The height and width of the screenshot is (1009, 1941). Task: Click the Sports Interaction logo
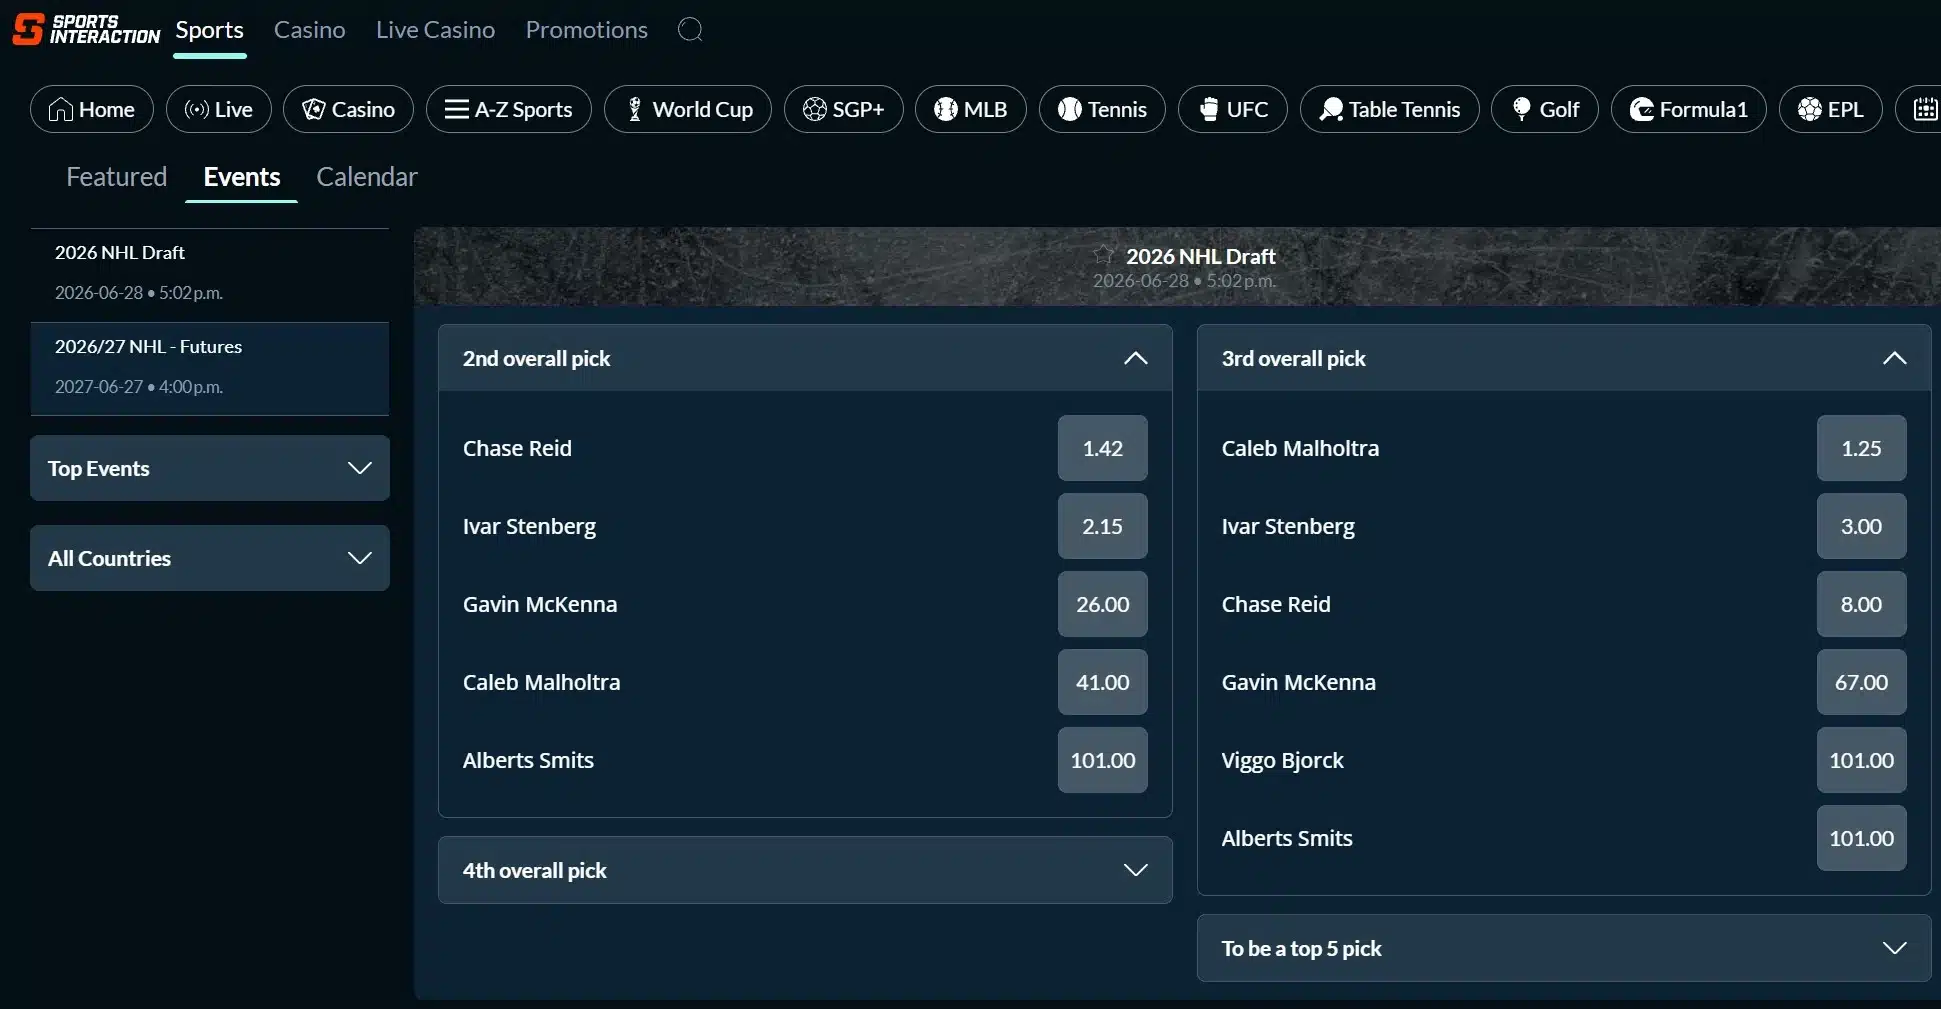tap(86, 29)
